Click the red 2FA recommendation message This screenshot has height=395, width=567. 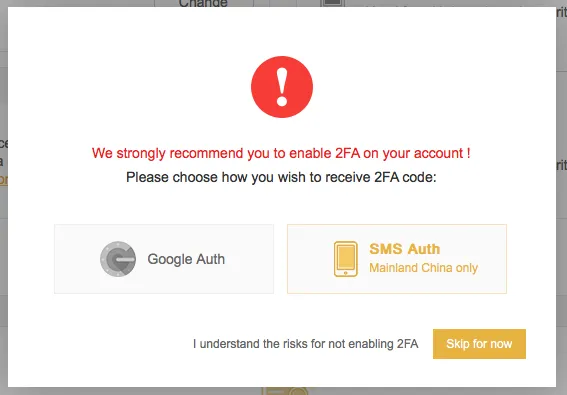[281, 153]
